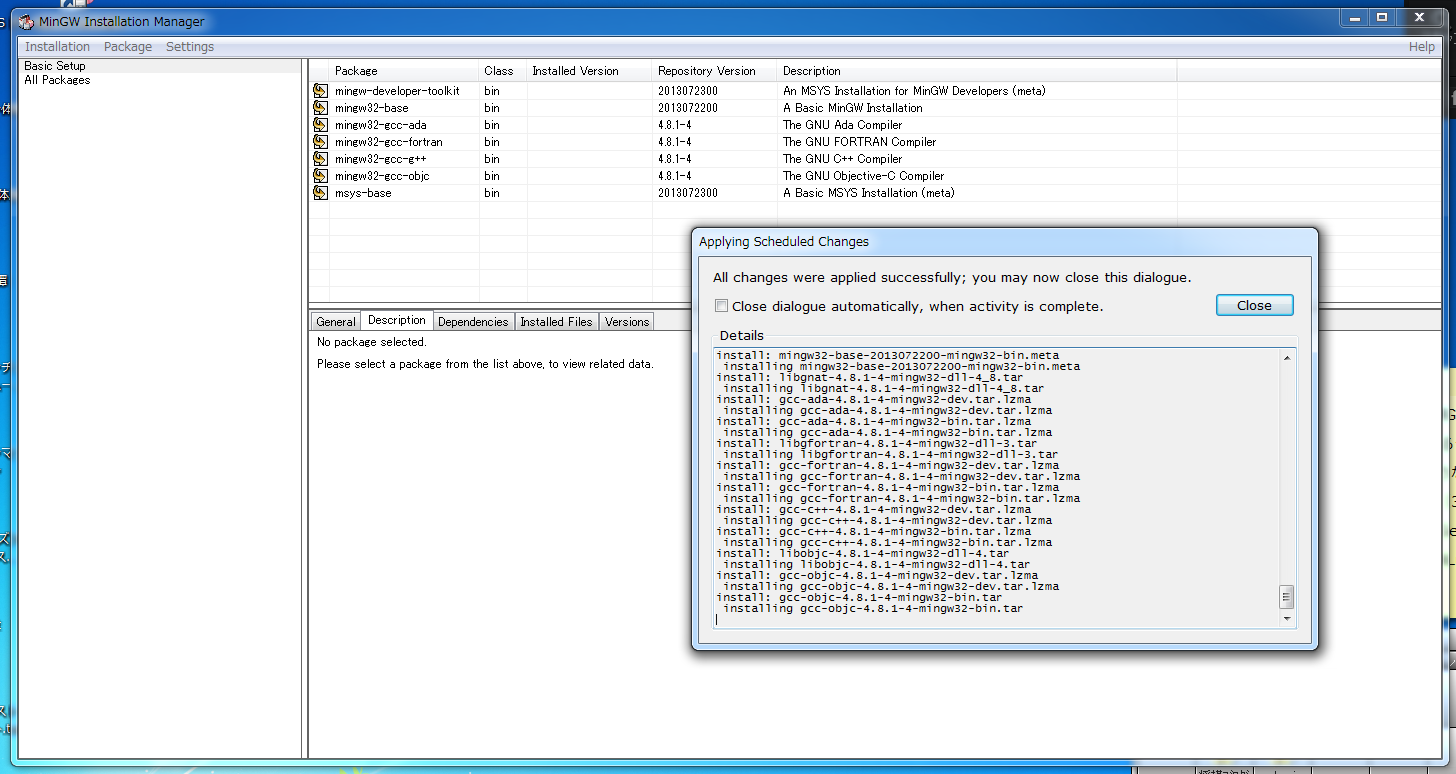
Task: Click 'The GNU Objective-C Compiler' description
Action: pos(863,176)
